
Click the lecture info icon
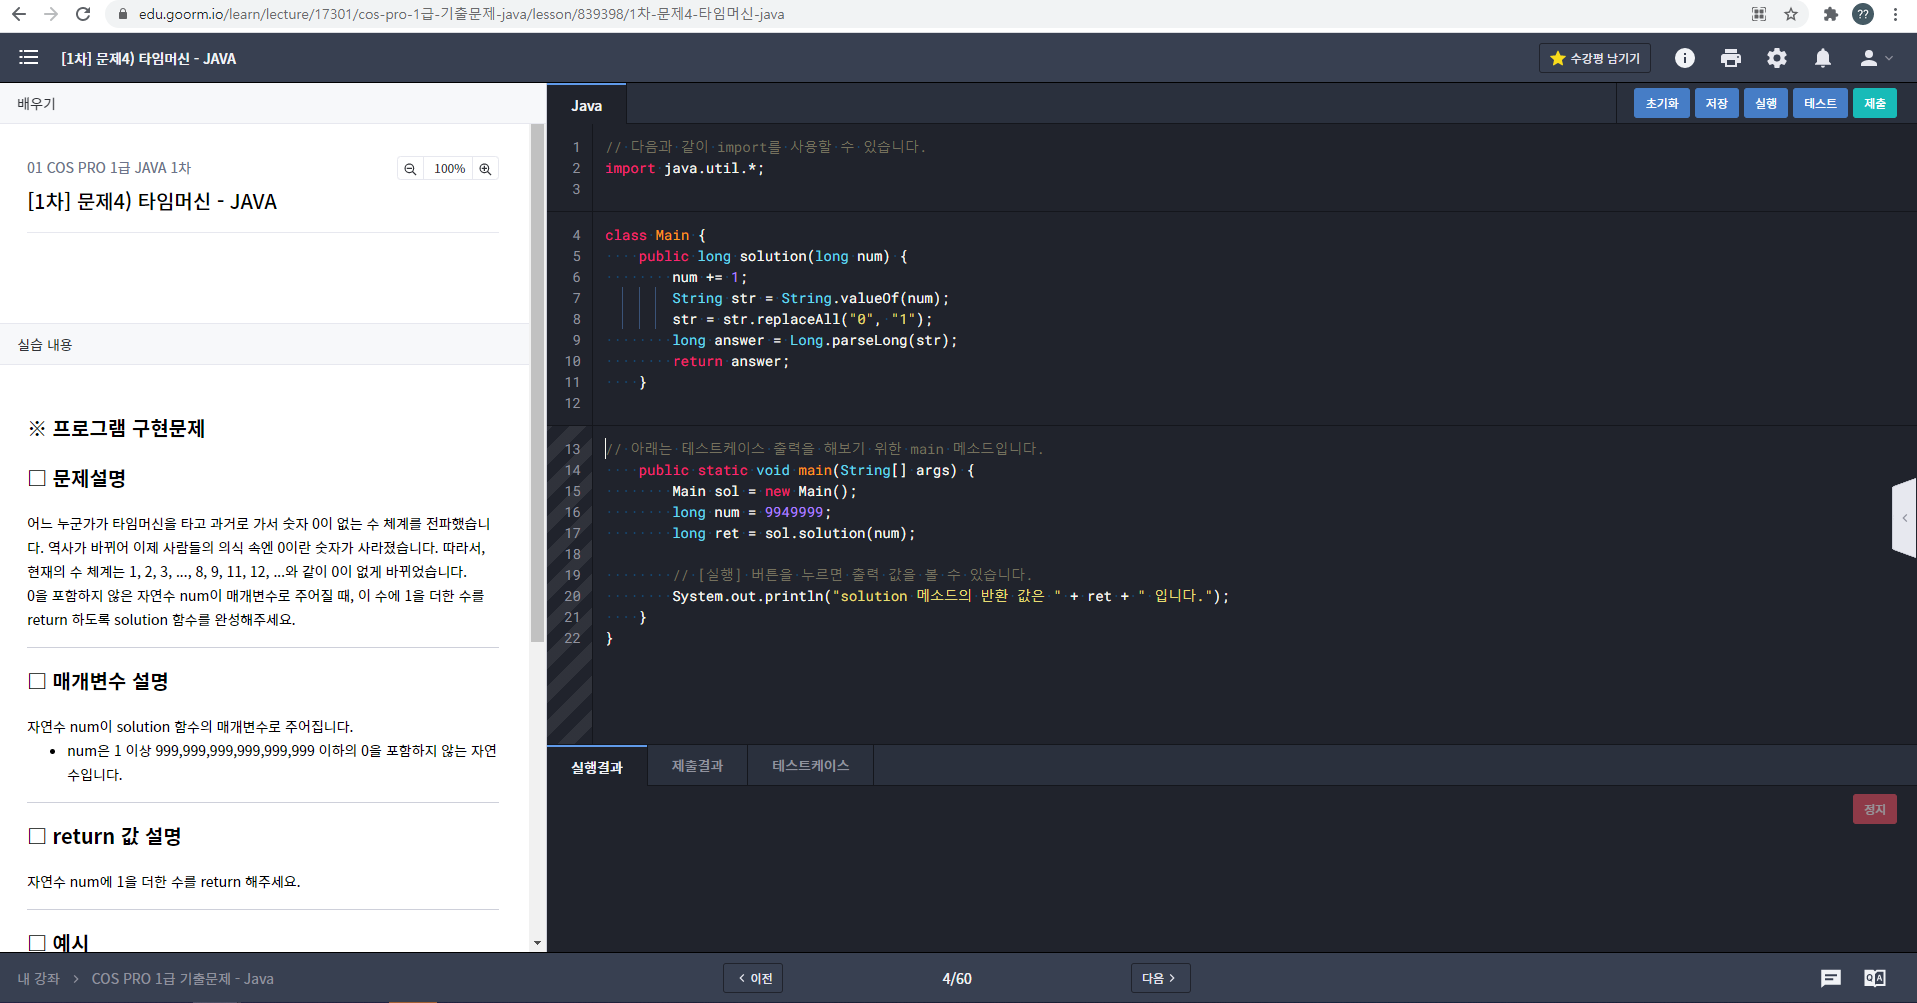pyautogui.click(x=1685, y=58)
